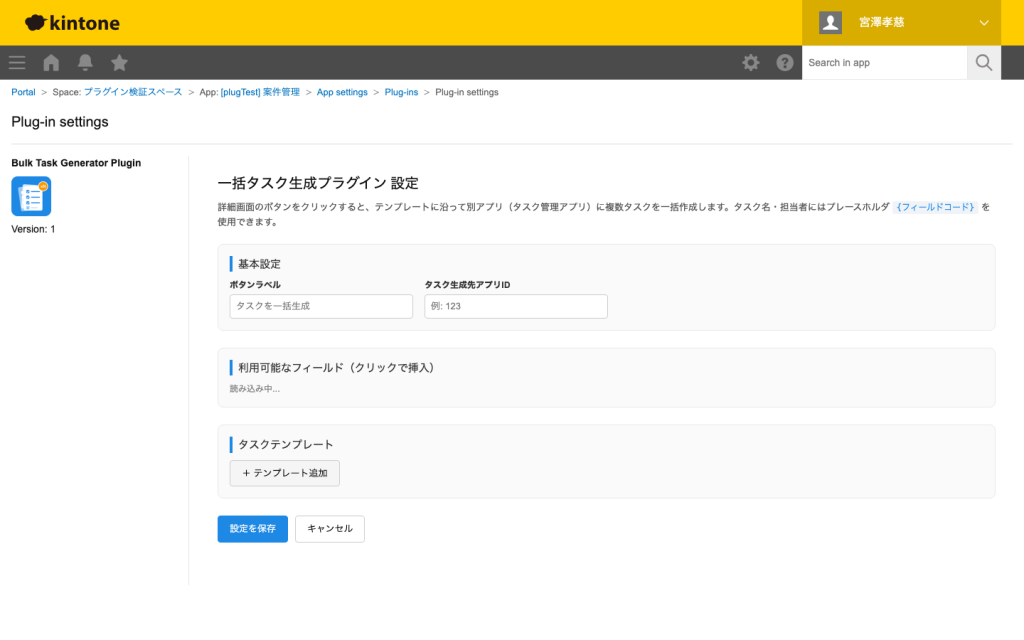1024x640 pixels.
Task: Open the hamburger app menu
Action: click(x=16, y=62)
